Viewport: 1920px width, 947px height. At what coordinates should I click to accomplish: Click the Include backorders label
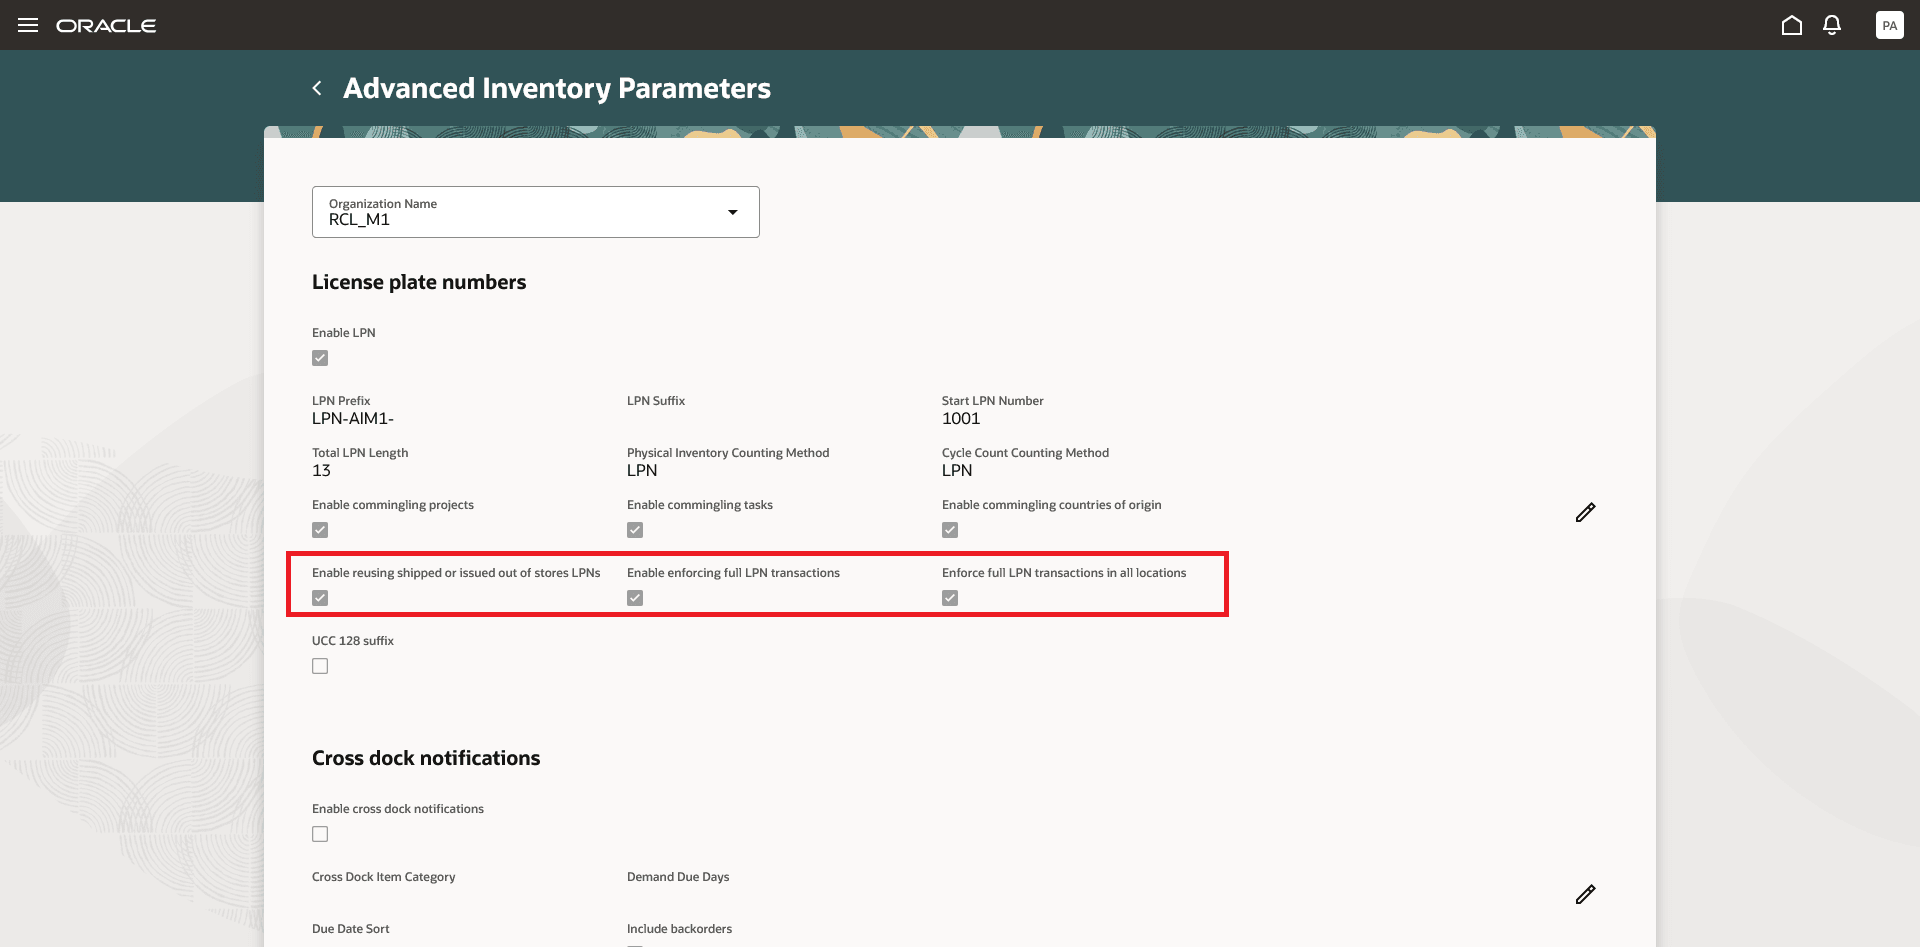tap(680, 929)
